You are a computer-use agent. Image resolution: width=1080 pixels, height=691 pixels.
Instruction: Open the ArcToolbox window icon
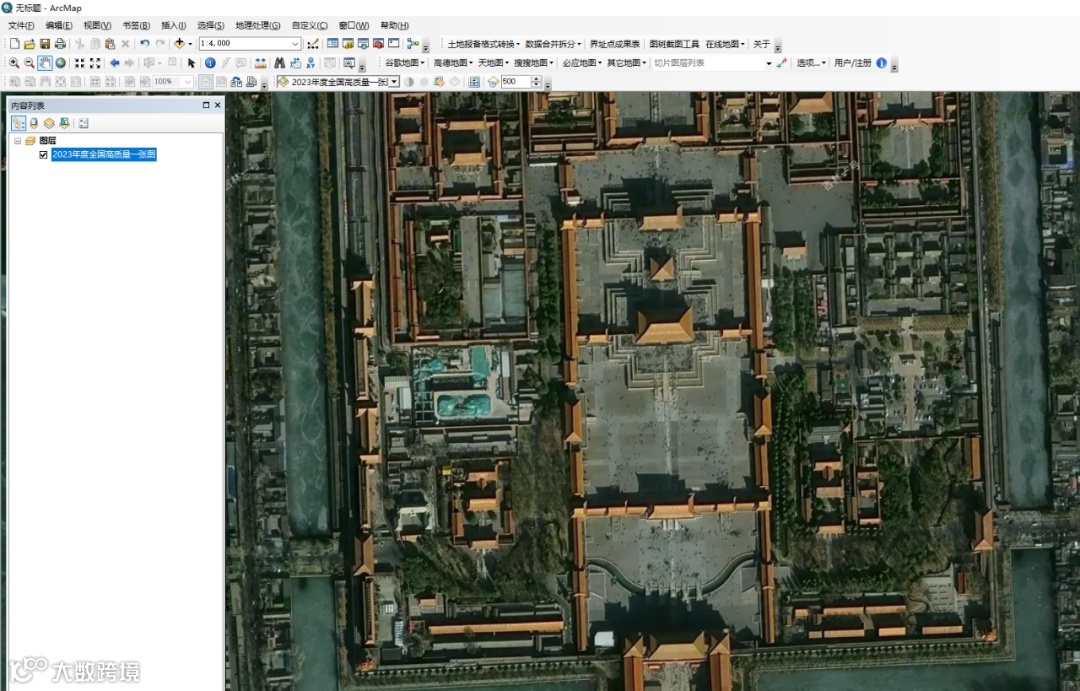pyautogui.click(x=378, y=43)
